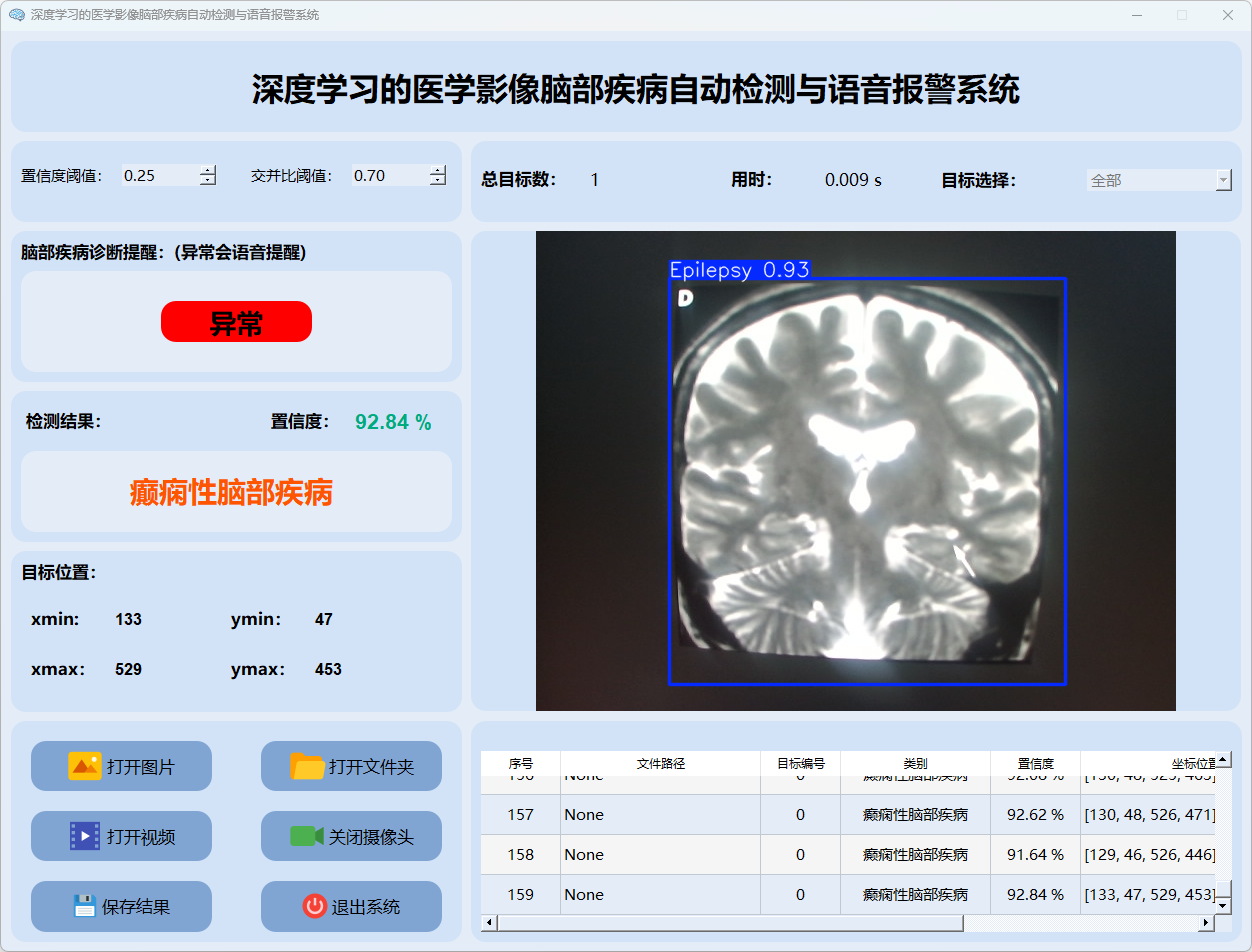The width and height of the screenshot is (1252, 952).
Task: Click the 用时 value 0.009 s
Action: (x=853, y=180)
